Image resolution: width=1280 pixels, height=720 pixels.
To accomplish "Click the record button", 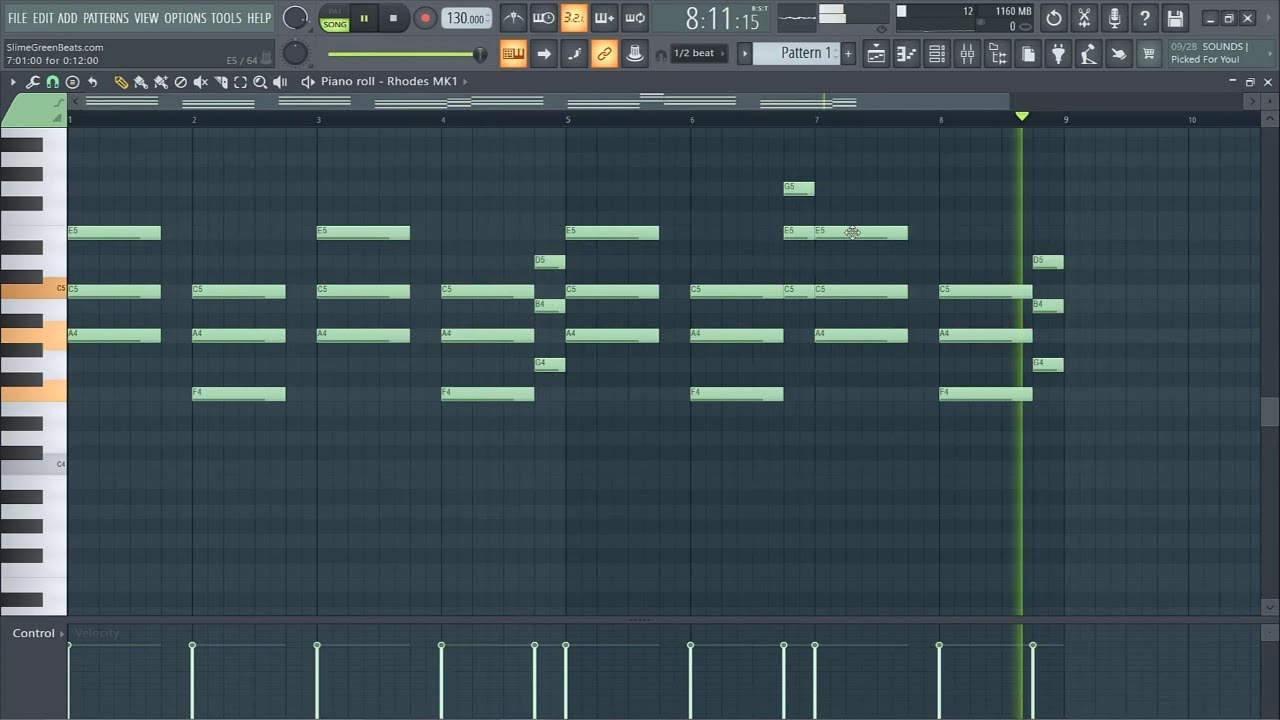I will coord(425,18).
